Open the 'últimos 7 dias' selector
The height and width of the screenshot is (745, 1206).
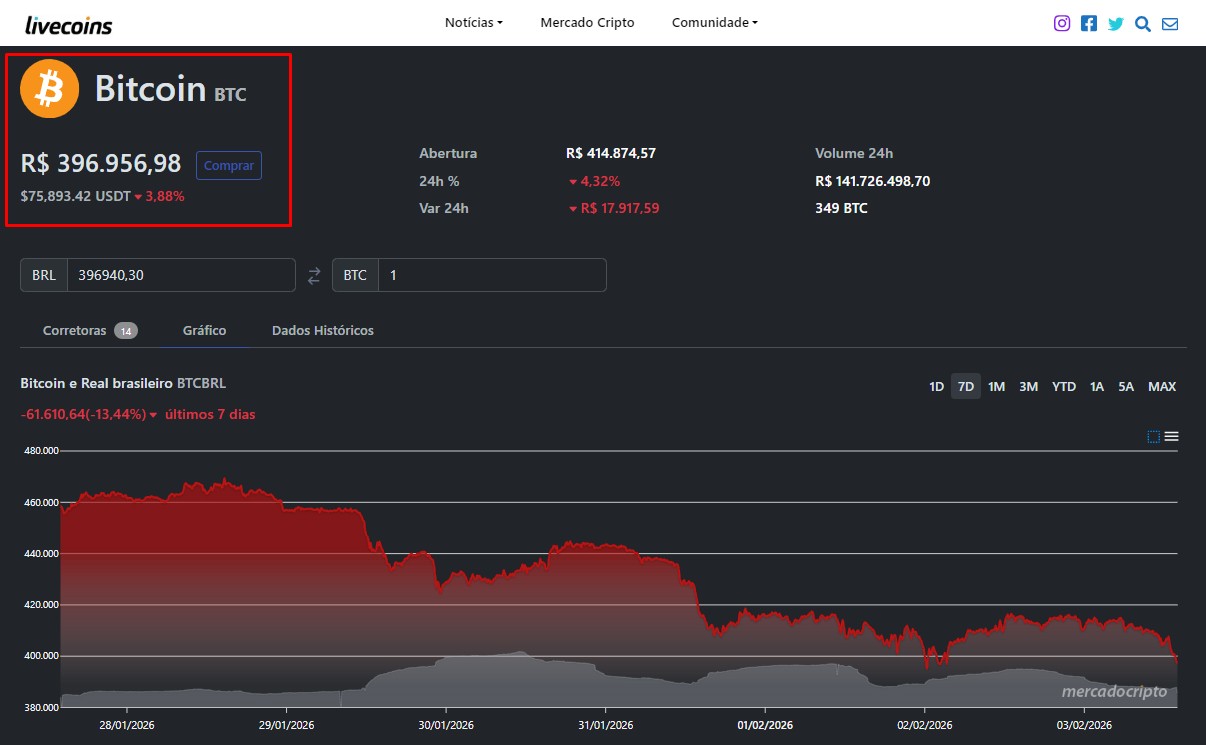click(x=211, y=414)
